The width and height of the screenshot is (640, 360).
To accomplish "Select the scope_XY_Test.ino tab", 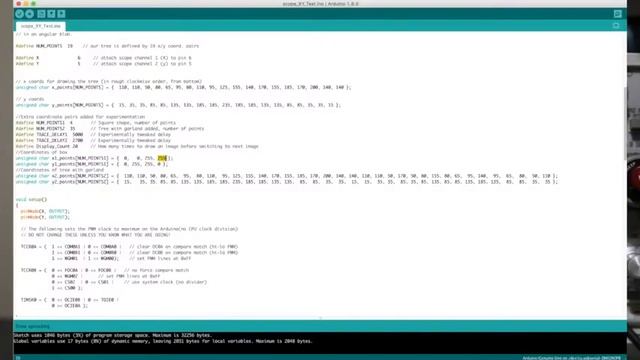I will [40, 26].
